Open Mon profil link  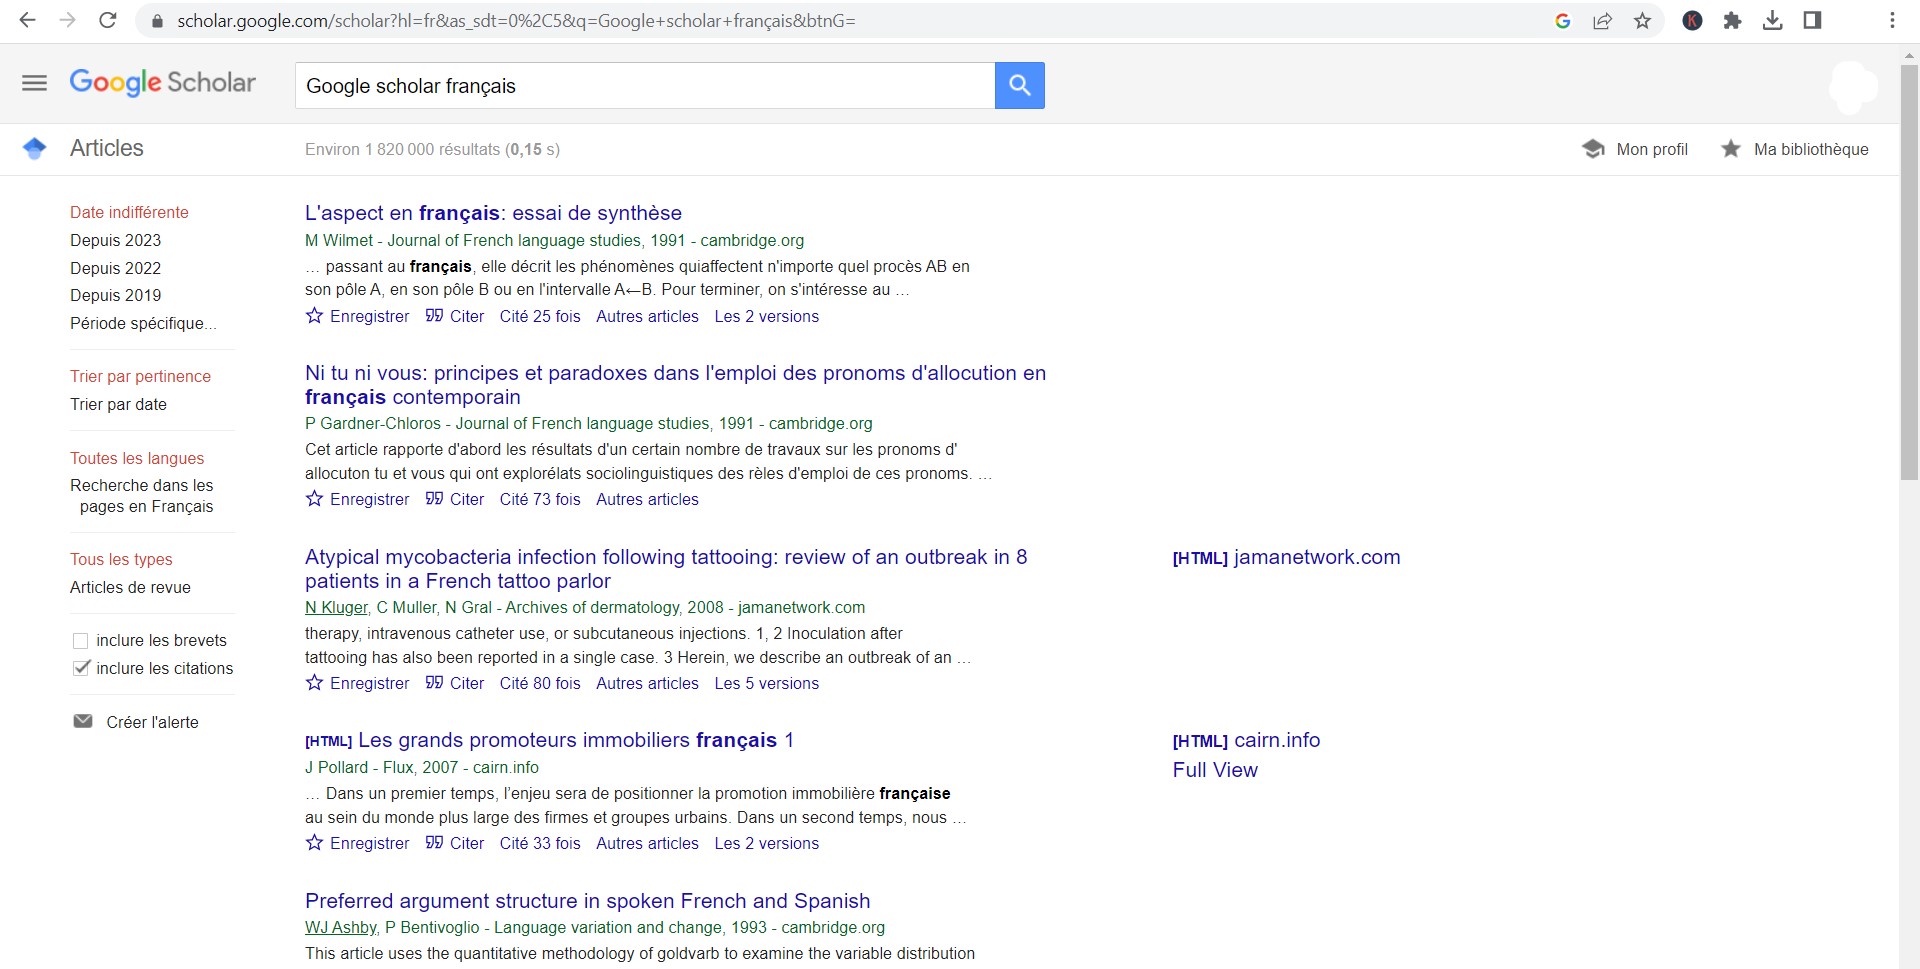[x=1651, y=149]
